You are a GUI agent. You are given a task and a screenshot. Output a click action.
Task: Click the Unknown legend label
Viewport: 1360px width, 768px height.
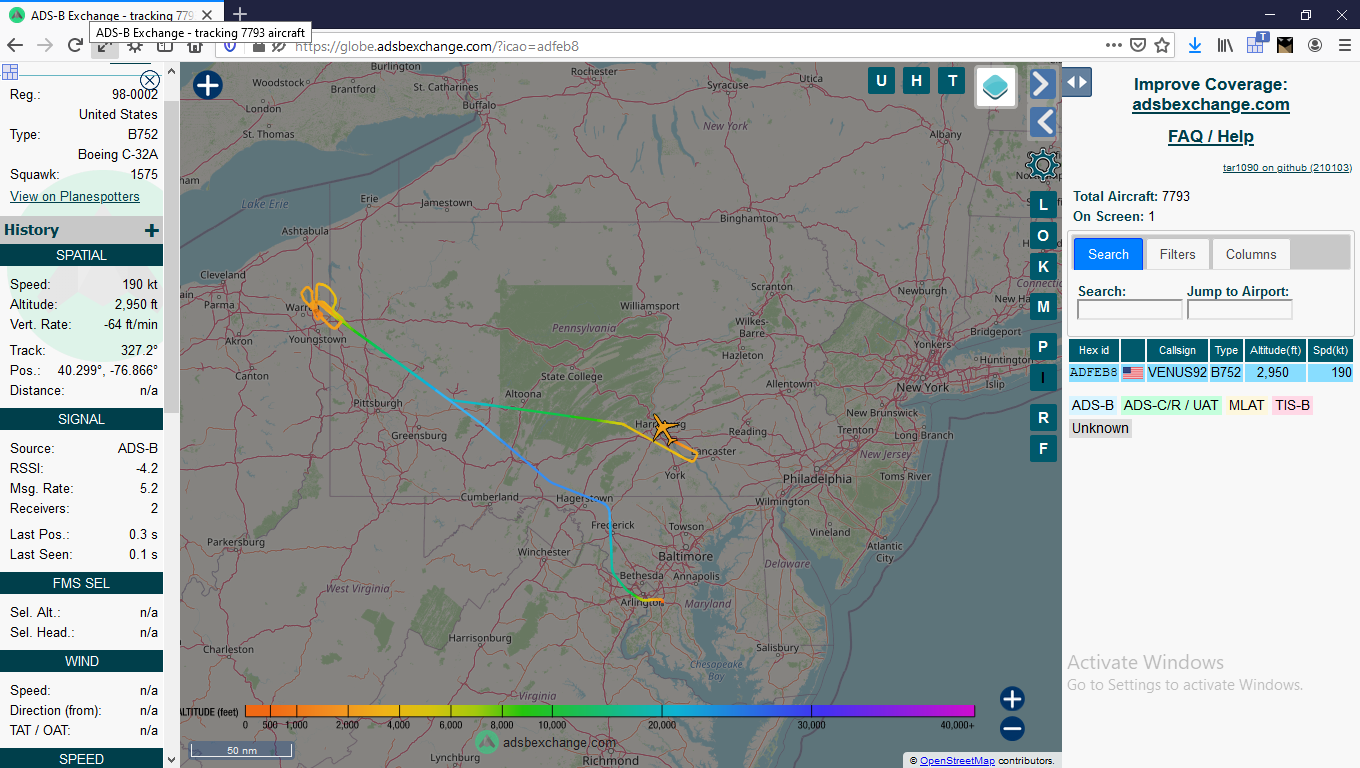point(1100,428)
